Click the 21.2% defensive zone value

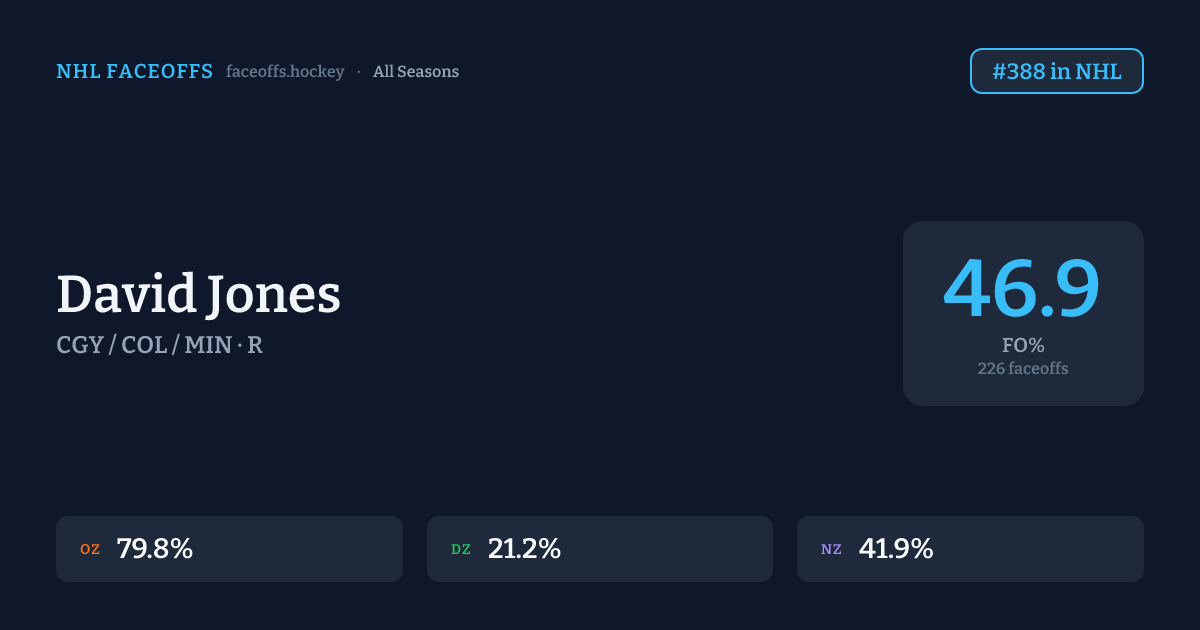click(524, 549)
